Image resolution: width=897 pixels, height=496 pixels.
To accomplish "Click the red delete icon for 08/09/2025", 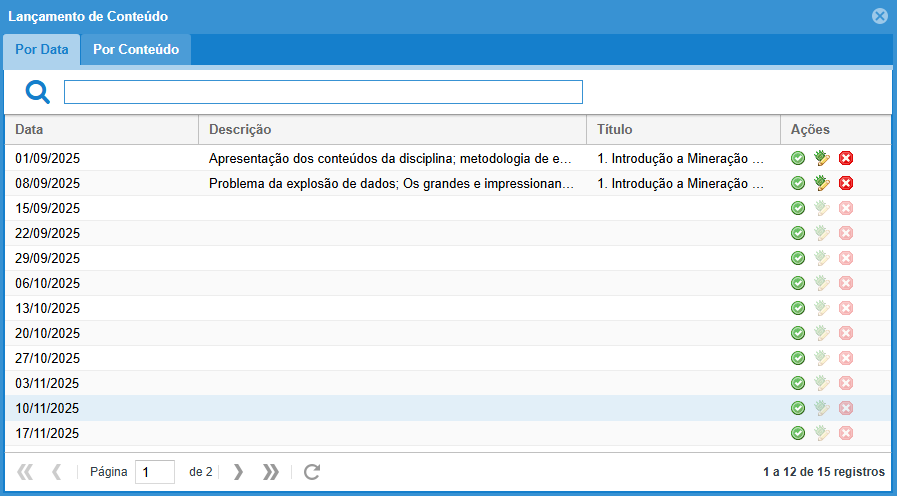I will click(x=846, y=183).
